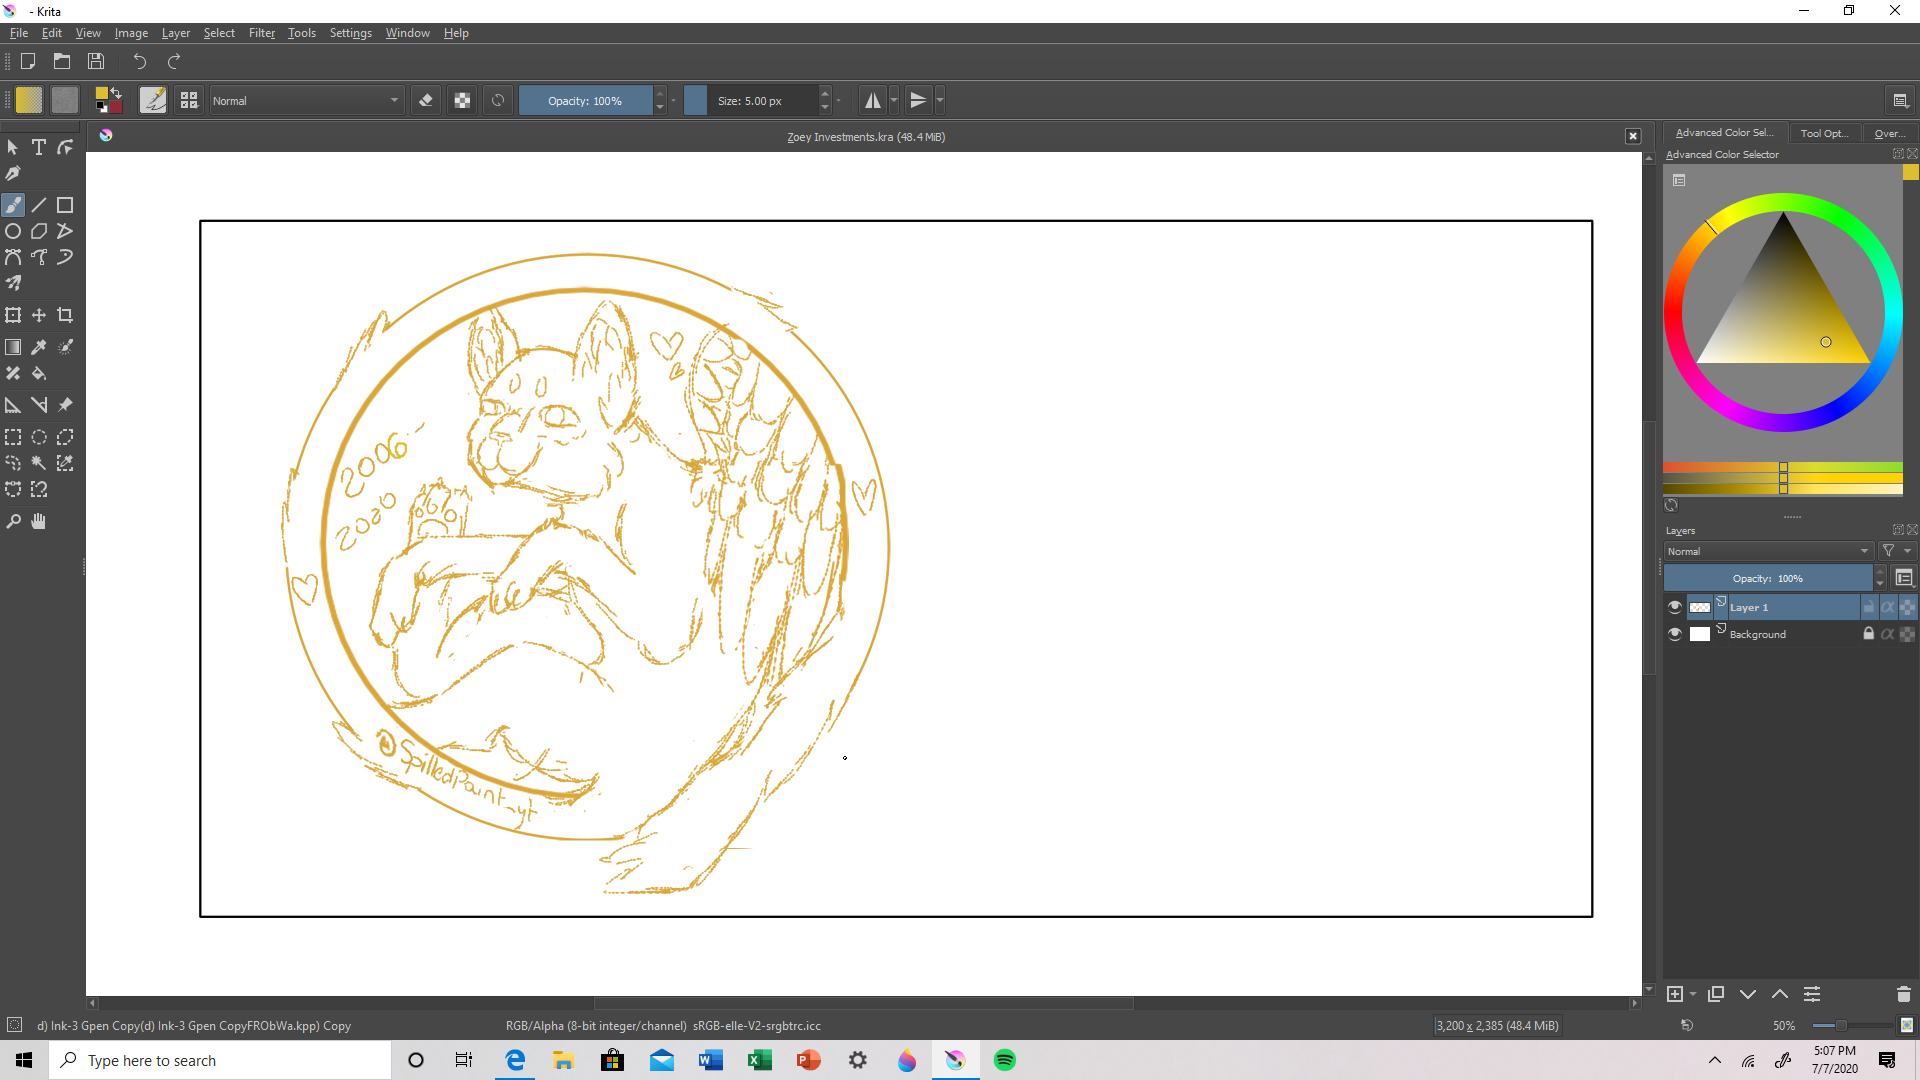1920x1080 pixels.
Task: Select the Fill bucket tool
Action: point(39,373)
